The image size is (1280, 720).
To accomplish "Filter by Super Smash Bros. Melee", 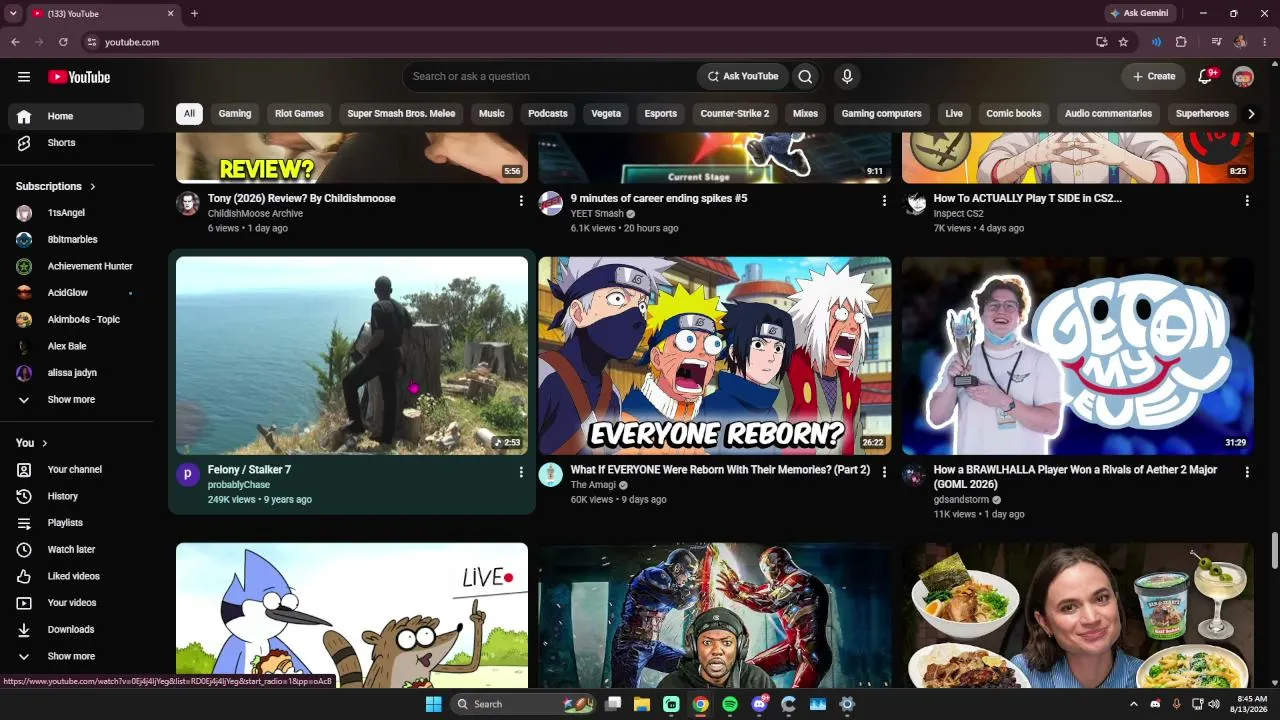I will click(401, 114).
